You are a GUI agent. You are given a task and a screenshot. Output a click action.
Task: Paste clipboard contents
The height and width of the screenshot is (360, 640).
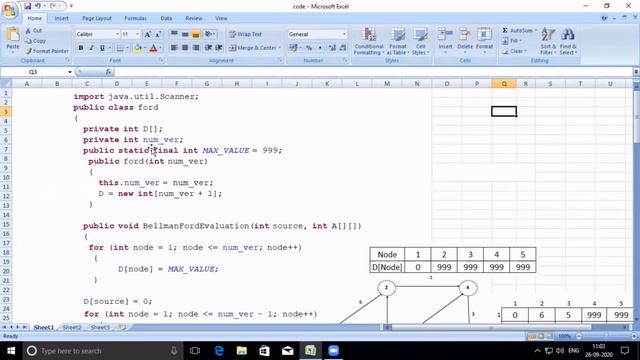tap(13, 40)
